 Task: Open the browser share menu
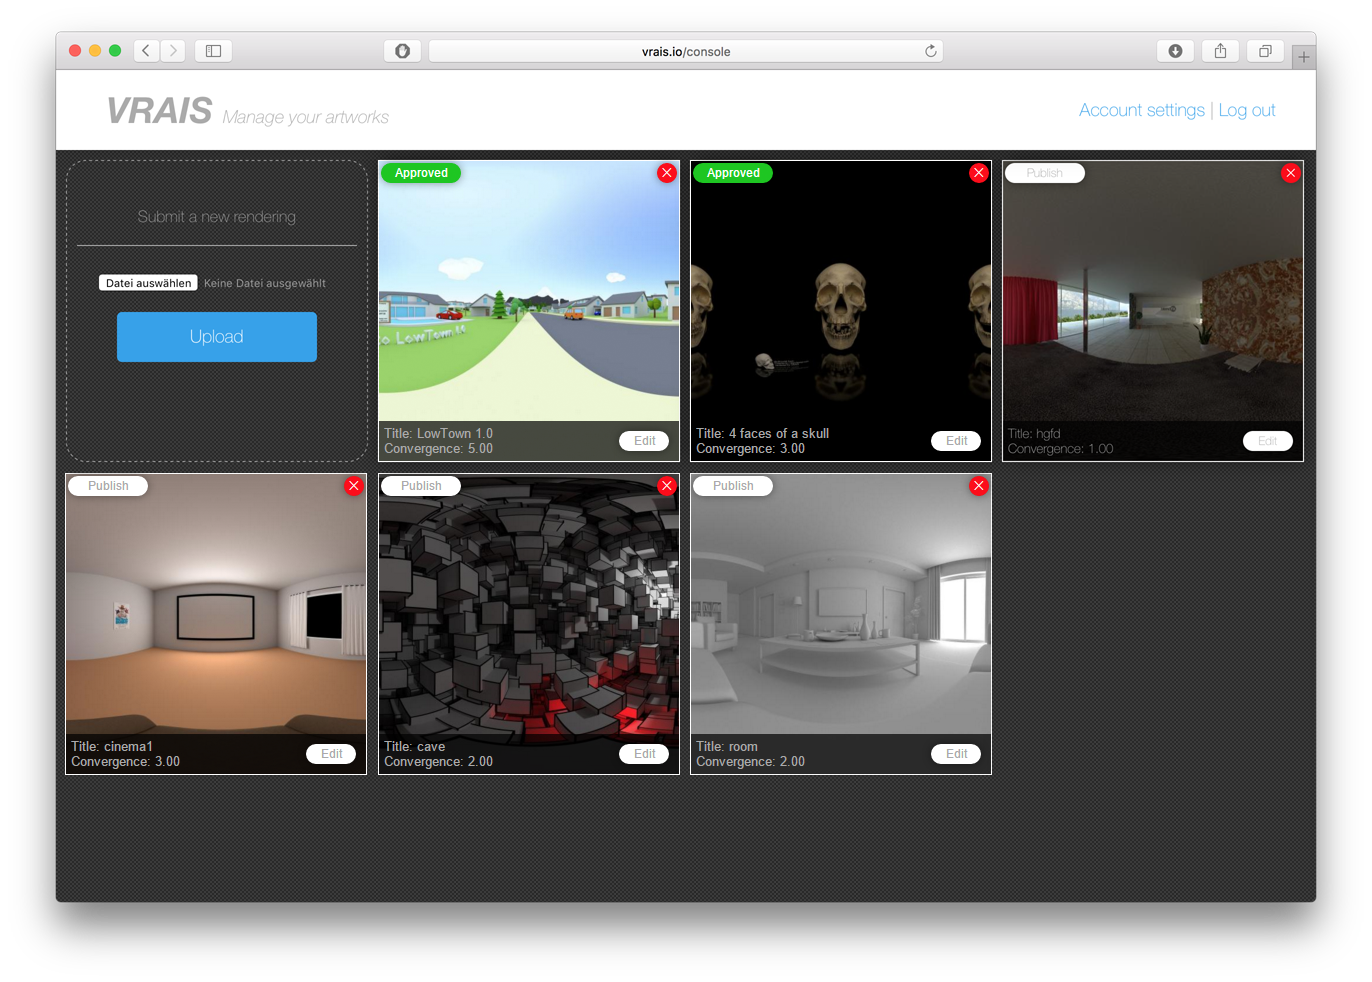point(1220,50)
